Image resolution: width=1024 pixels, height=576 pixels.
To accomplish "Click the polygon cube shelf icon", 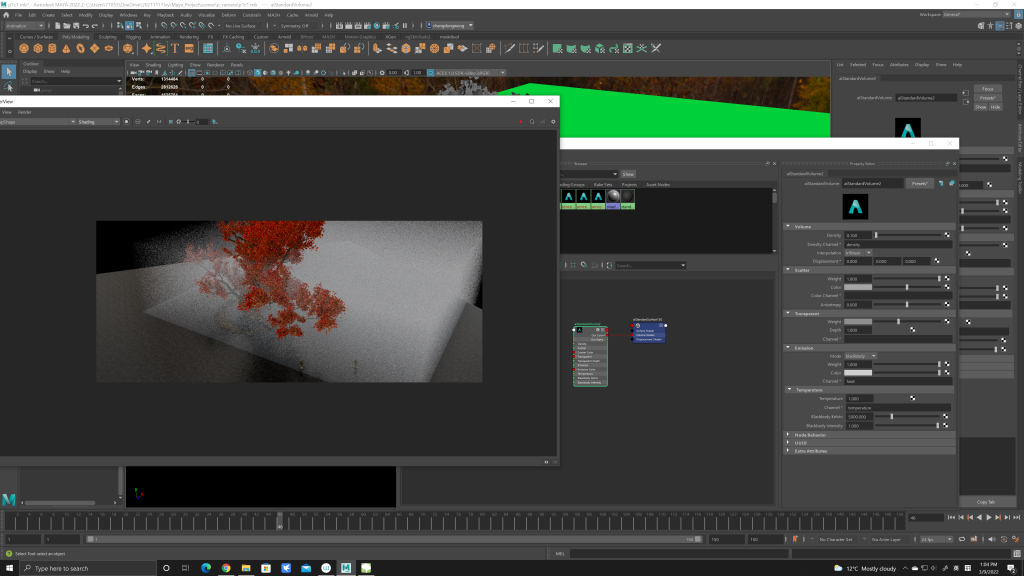I will point(37,48).
